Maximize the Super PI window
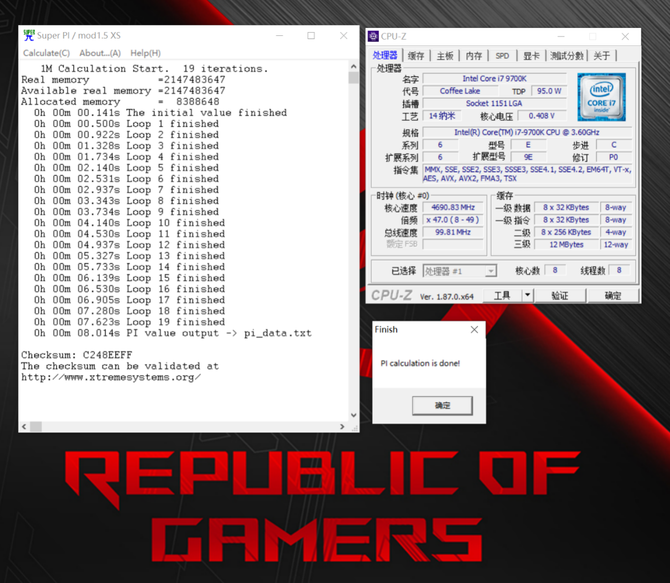Image resolution: width=670 pixels, height=583 pixels. 311,36
